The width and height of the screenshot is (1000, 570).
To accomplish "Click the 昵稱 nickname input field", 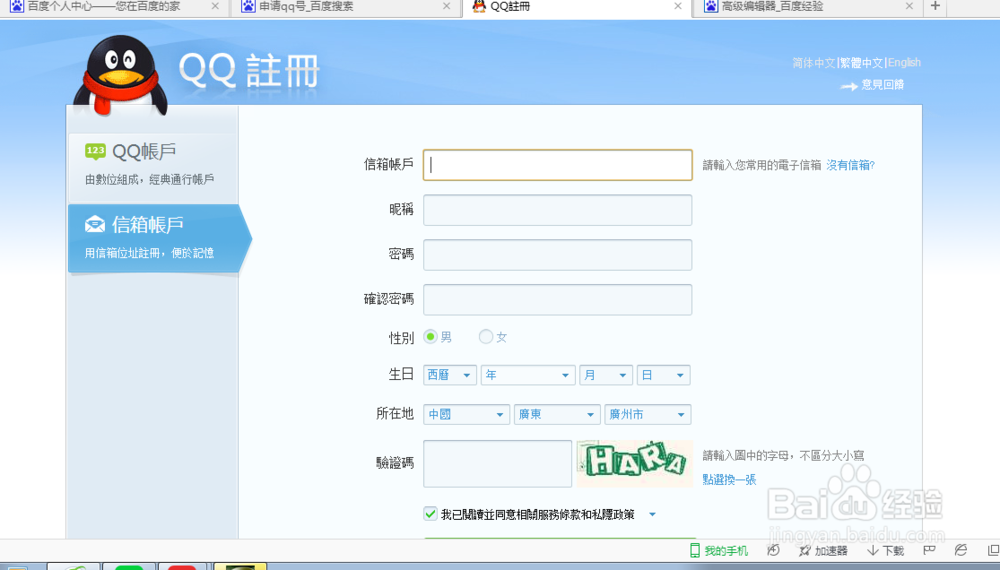I will 557,210.
